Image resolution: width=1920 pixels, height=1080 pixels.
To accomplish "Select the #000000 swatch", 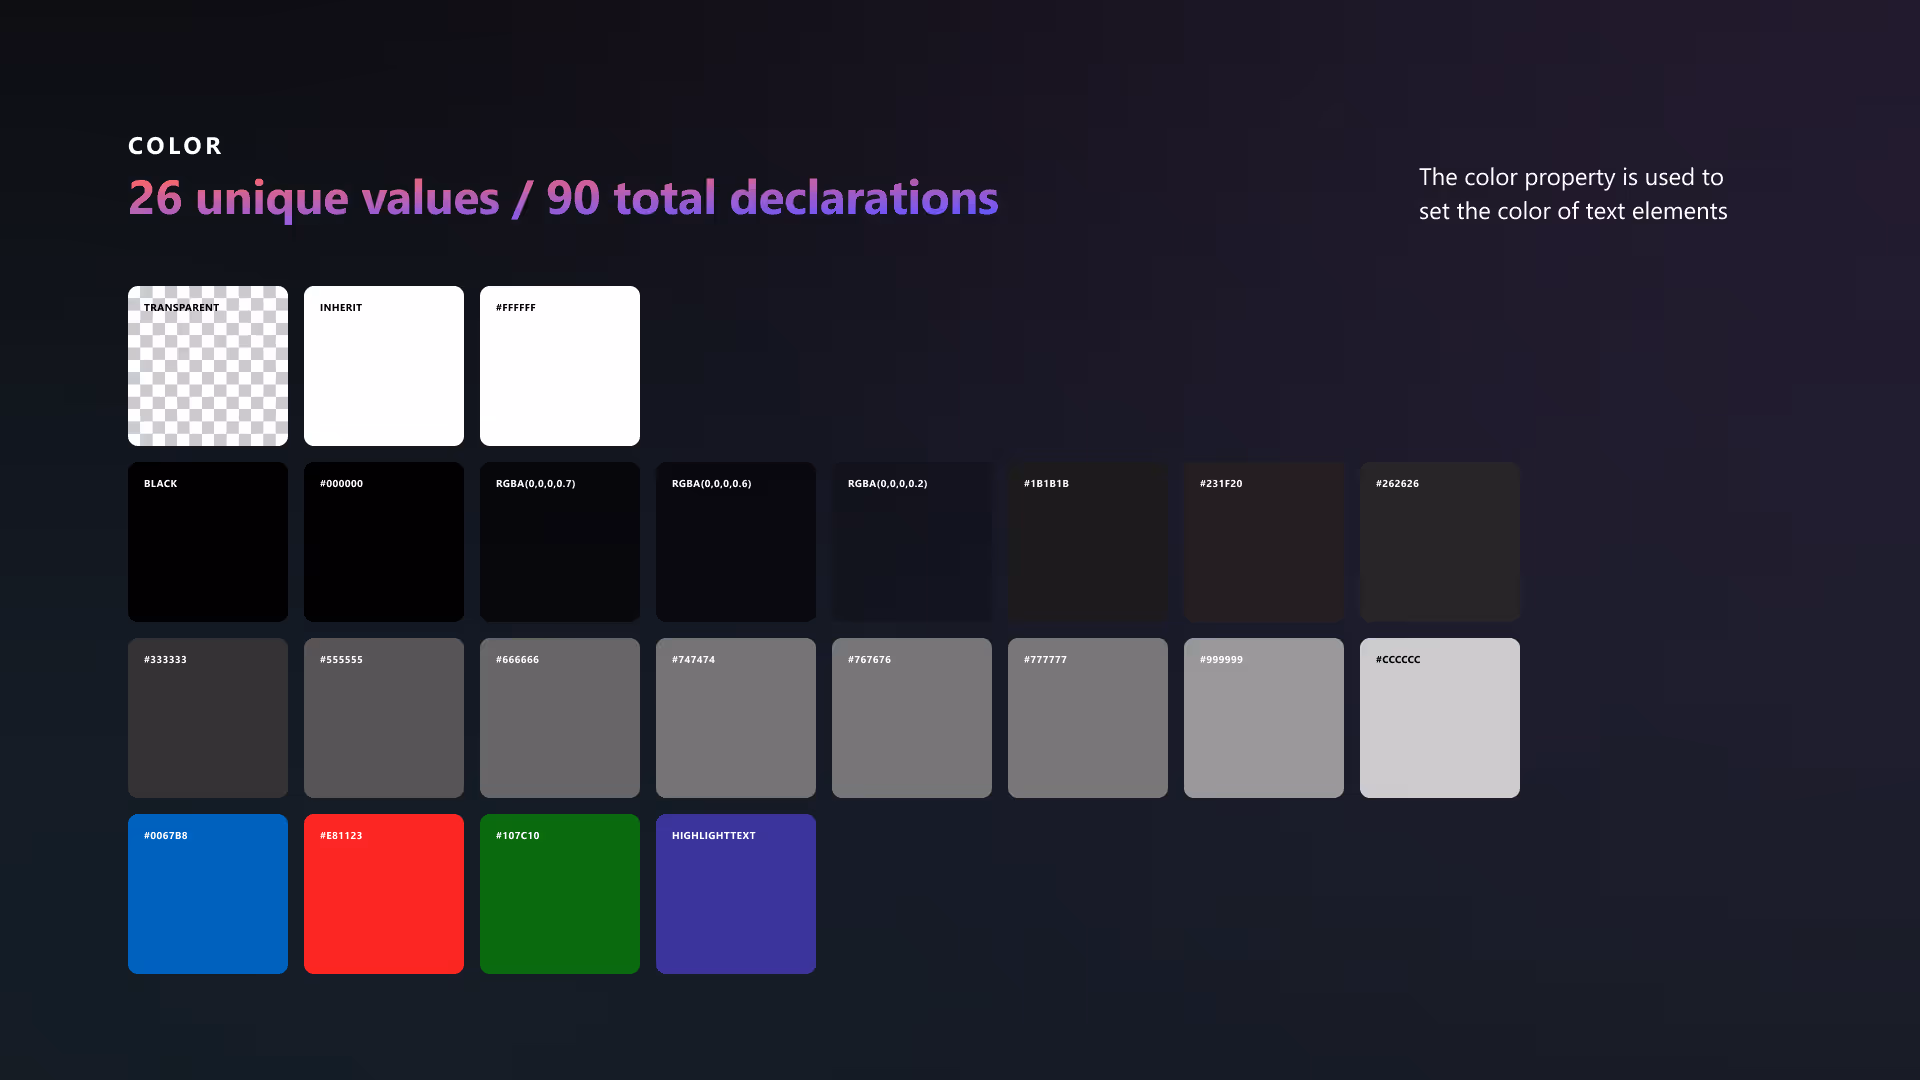I will tap(383, 541).
